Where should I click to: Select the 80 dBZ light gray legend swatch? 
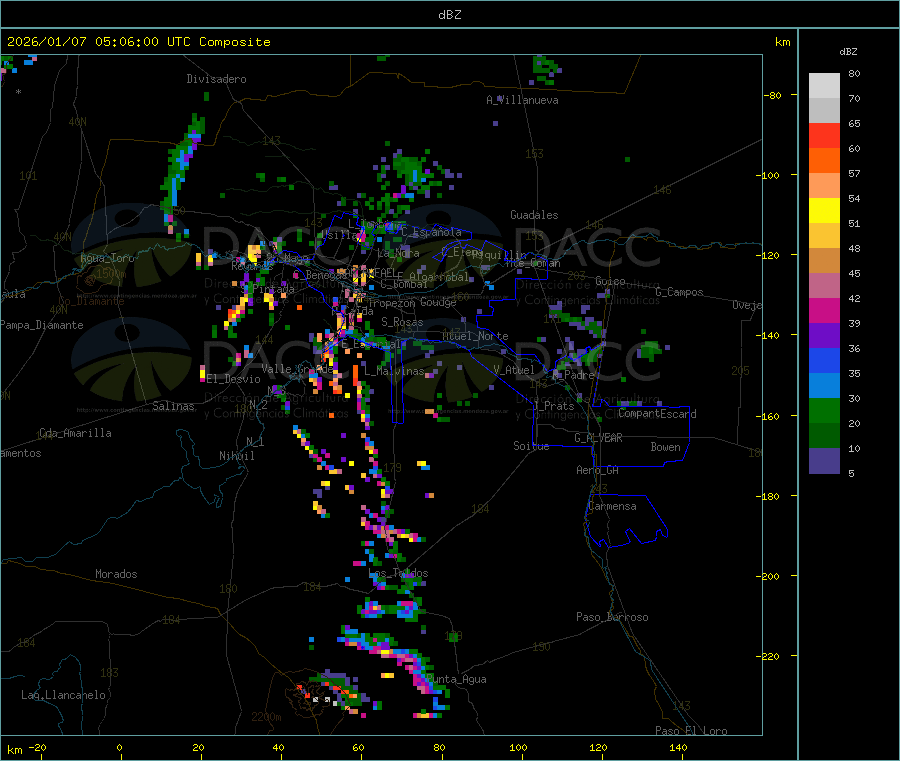(x=824, y=86)
